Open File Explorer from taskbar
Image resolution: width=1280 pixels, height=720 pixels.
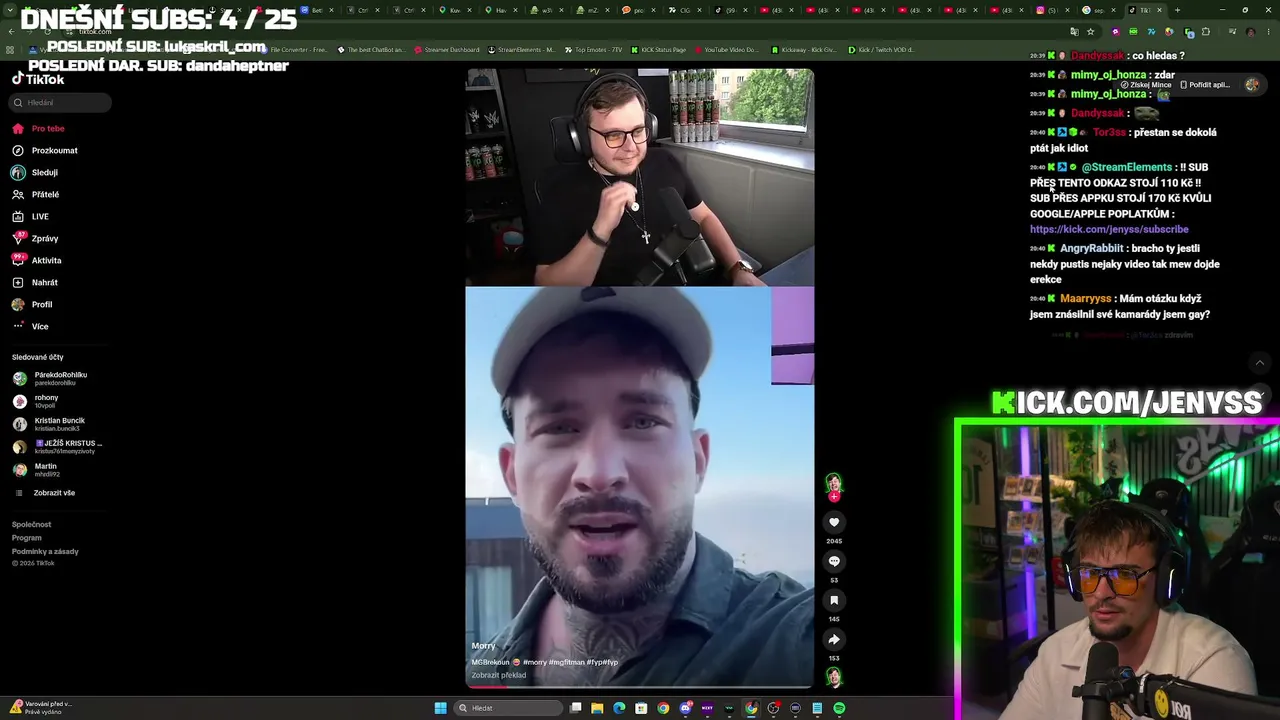pyautogui.click(x=597, y=708)
